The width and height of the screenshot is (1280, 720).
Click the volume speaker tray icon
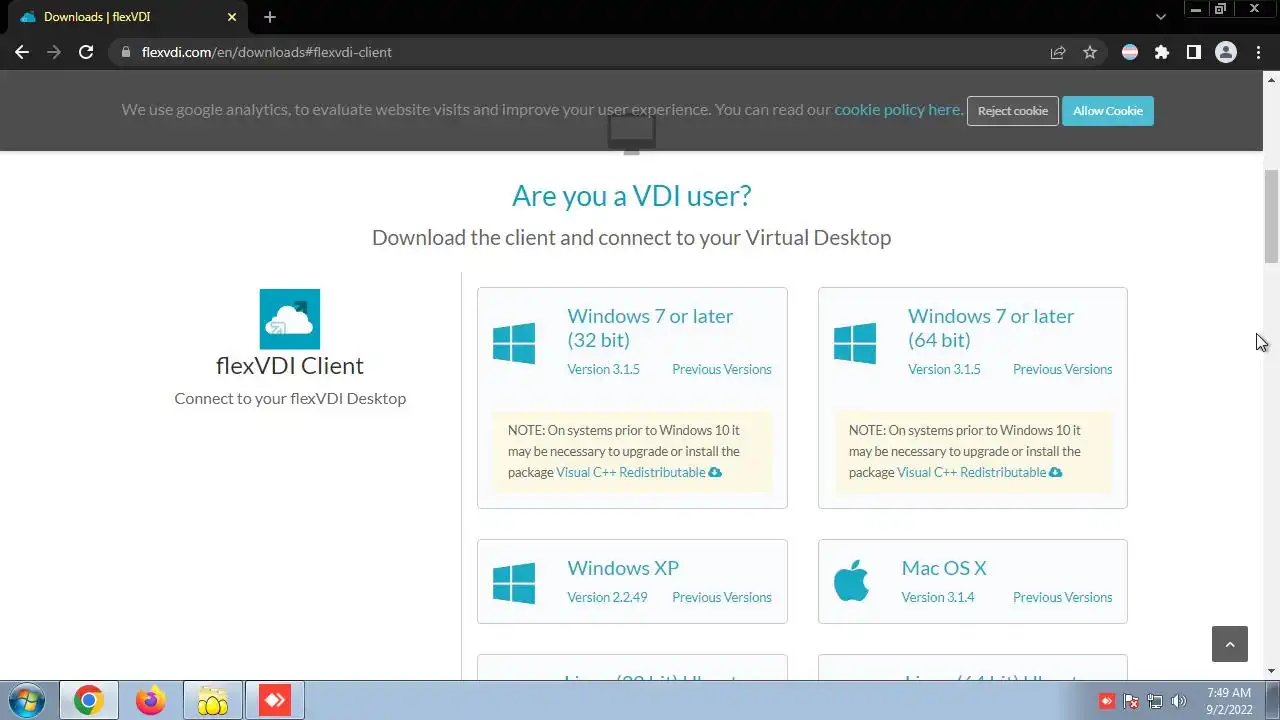coord(1179,701)
